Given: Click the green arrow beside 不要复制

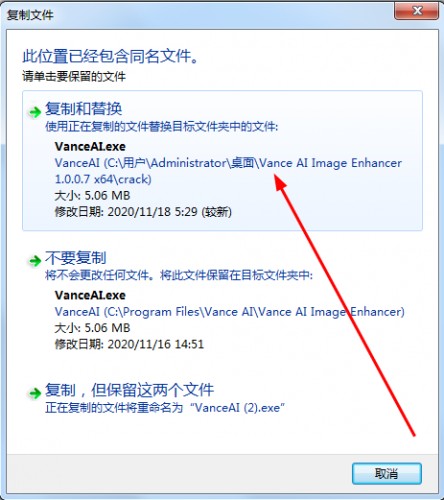Looking at the screenshot, I should coord(35,260).
